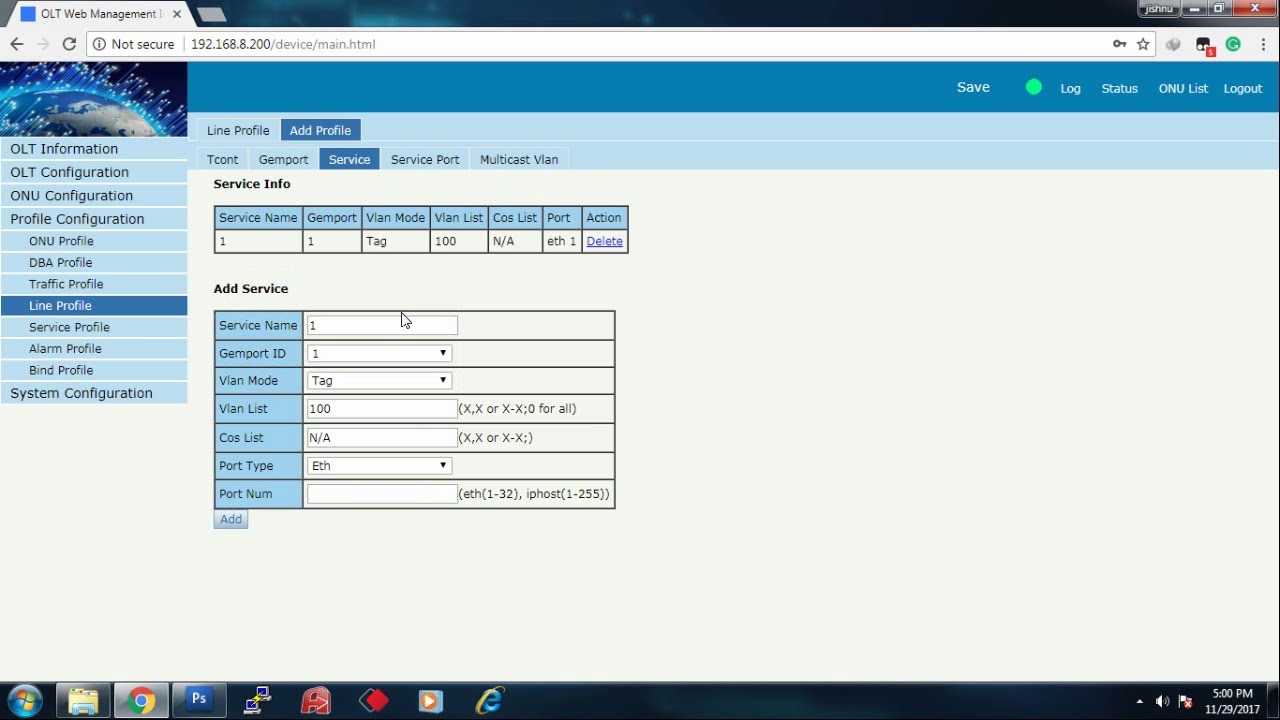Launch Photoshop from the taskbar
Viewport: 1280px width, 720px height.
[x=199, y=700]
